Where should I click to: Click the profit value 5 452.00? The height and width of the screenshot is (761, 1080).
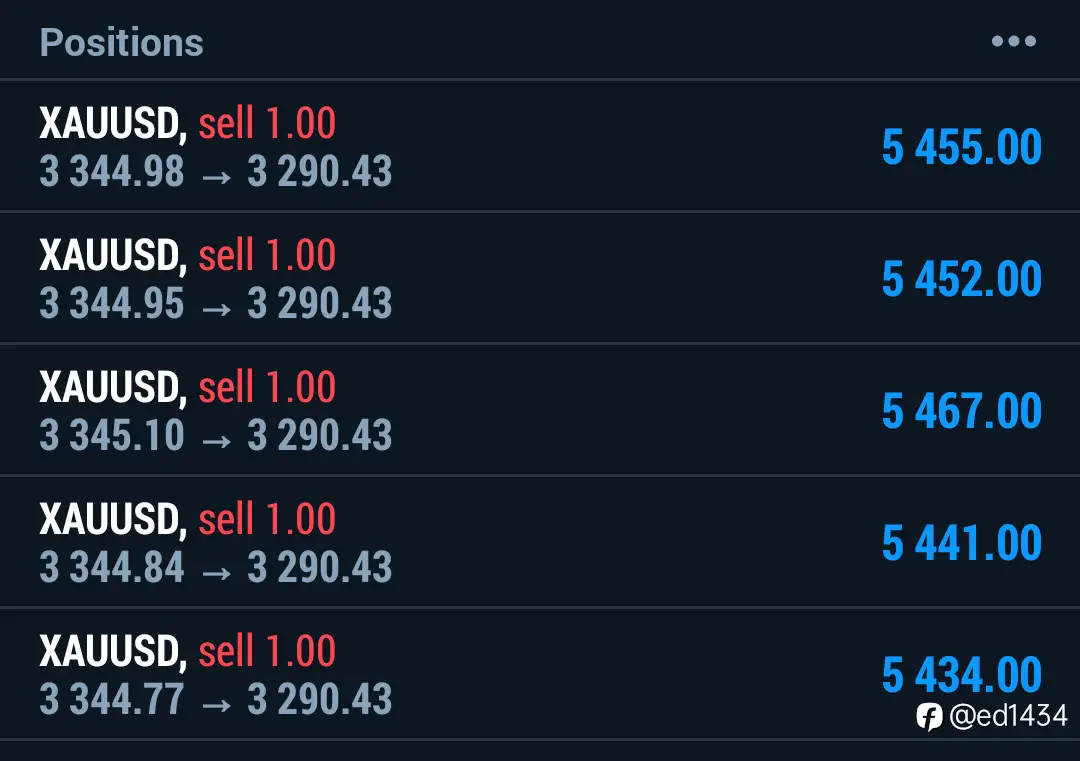(962, 280)
